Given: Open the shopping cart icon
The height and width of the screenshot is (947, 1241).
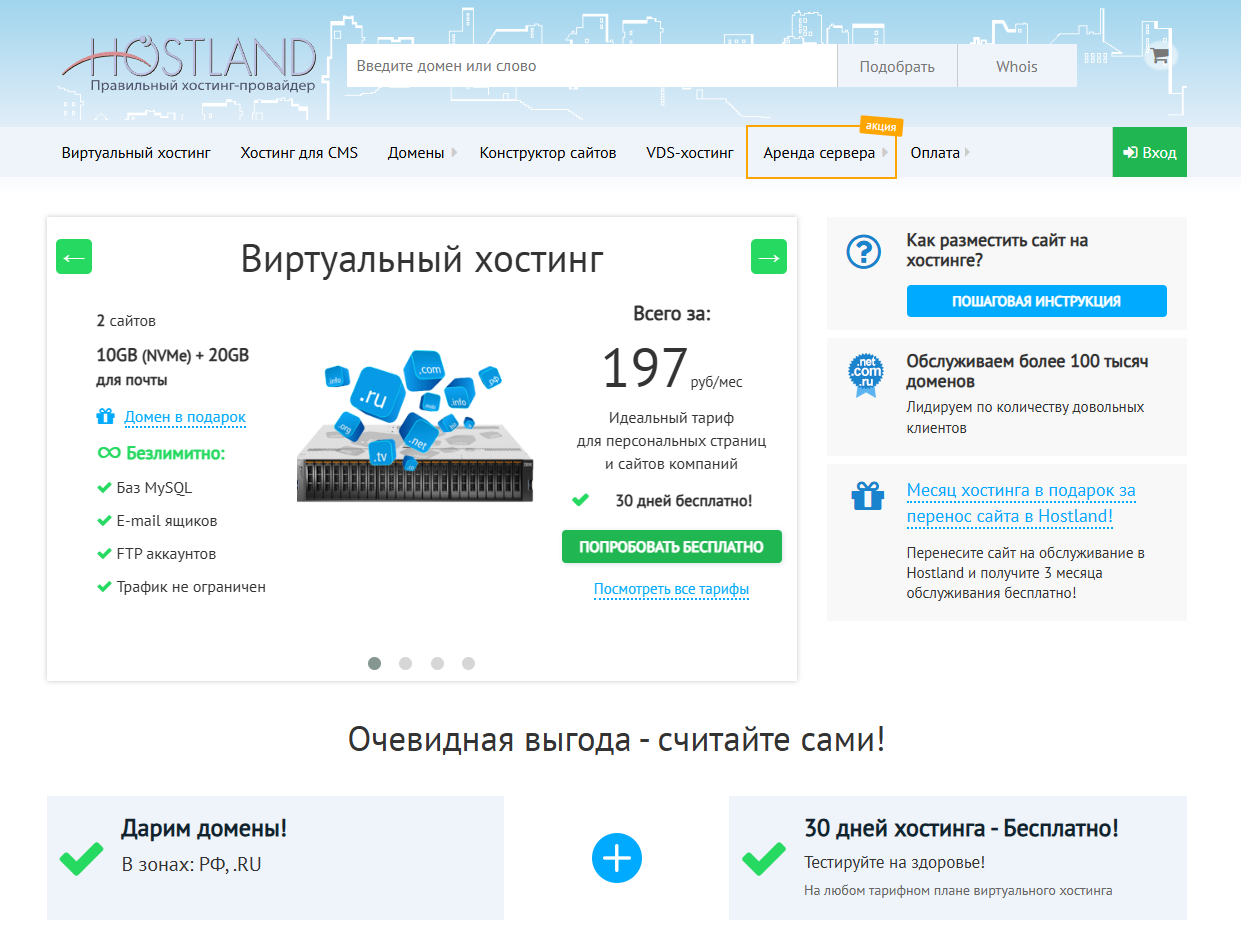Looking at the screenshot, I should point(1160,56).
